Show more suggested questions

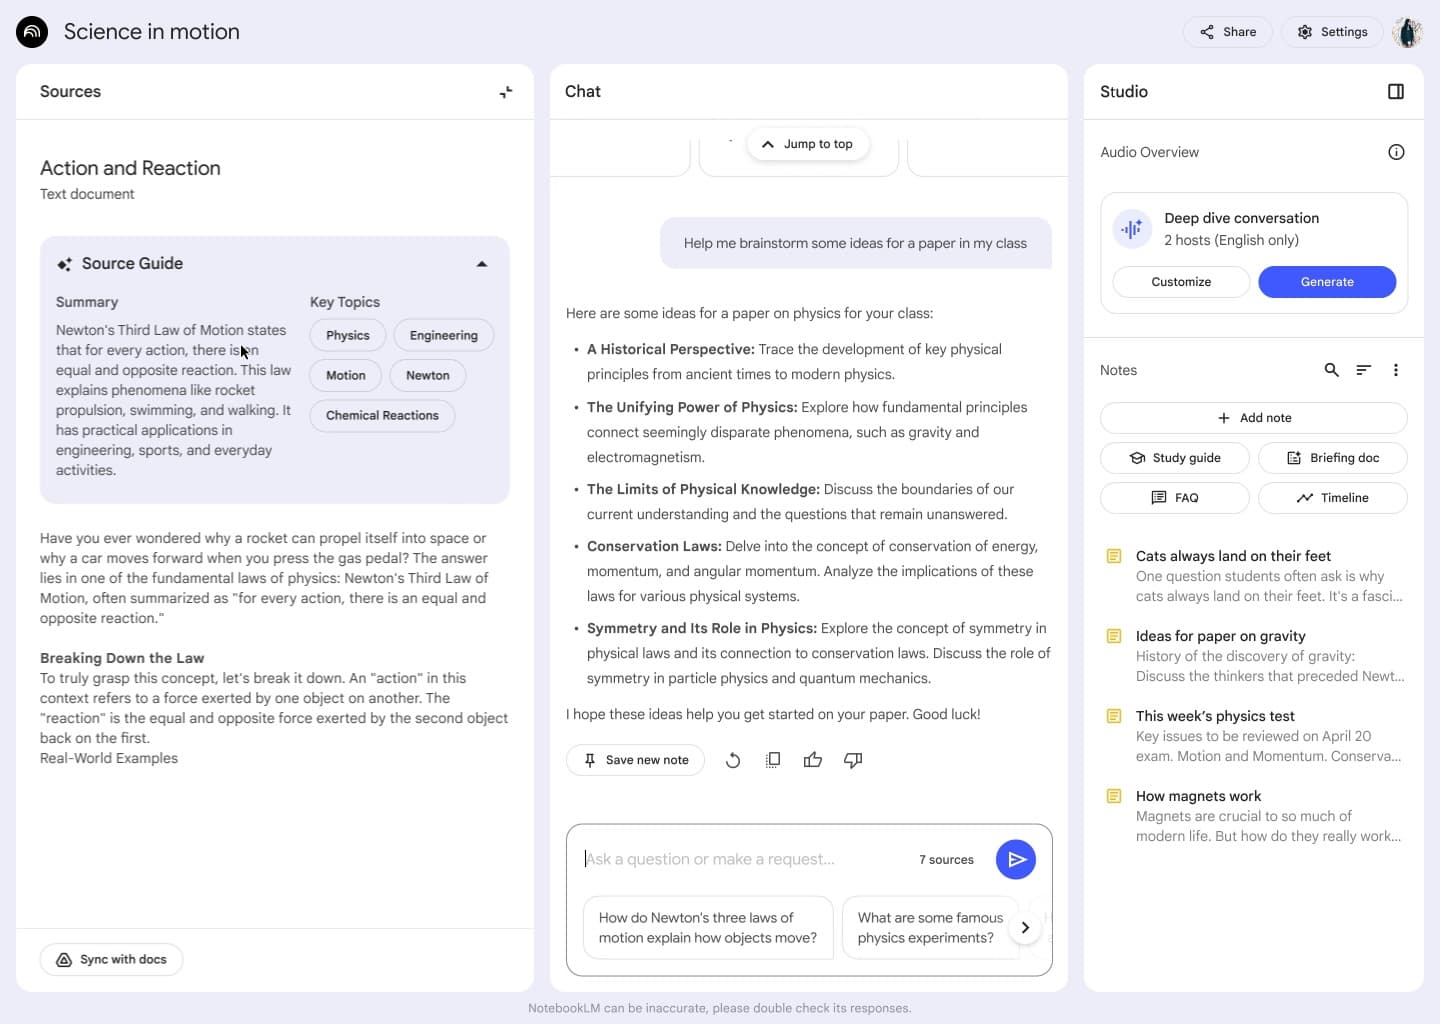[1024, 927]
